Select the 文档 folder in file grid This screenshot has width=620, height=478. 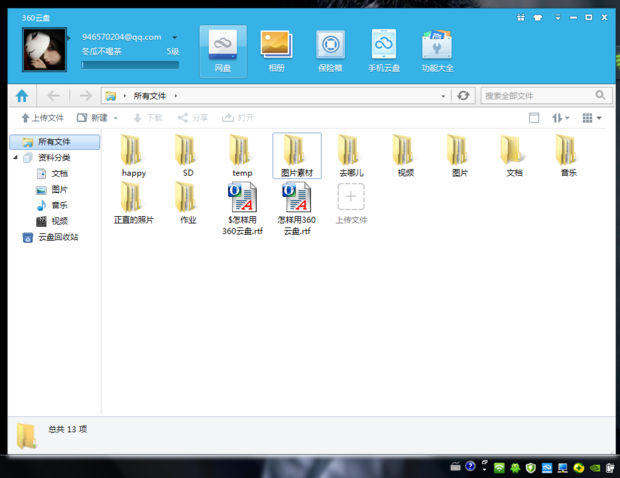click(x=514, y=156)
